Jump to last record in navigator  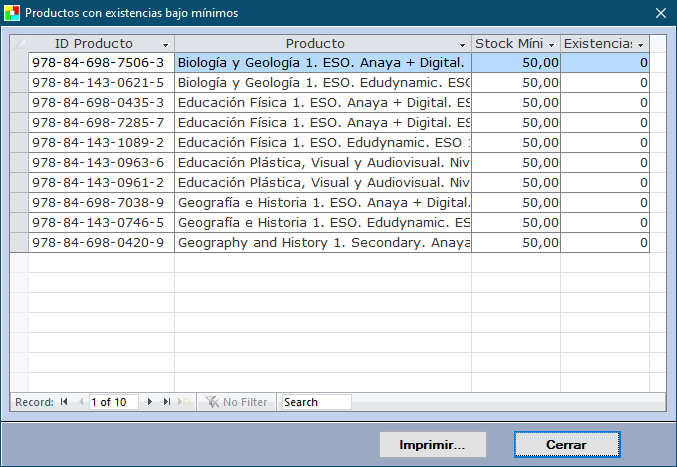(x=167, y=402)
